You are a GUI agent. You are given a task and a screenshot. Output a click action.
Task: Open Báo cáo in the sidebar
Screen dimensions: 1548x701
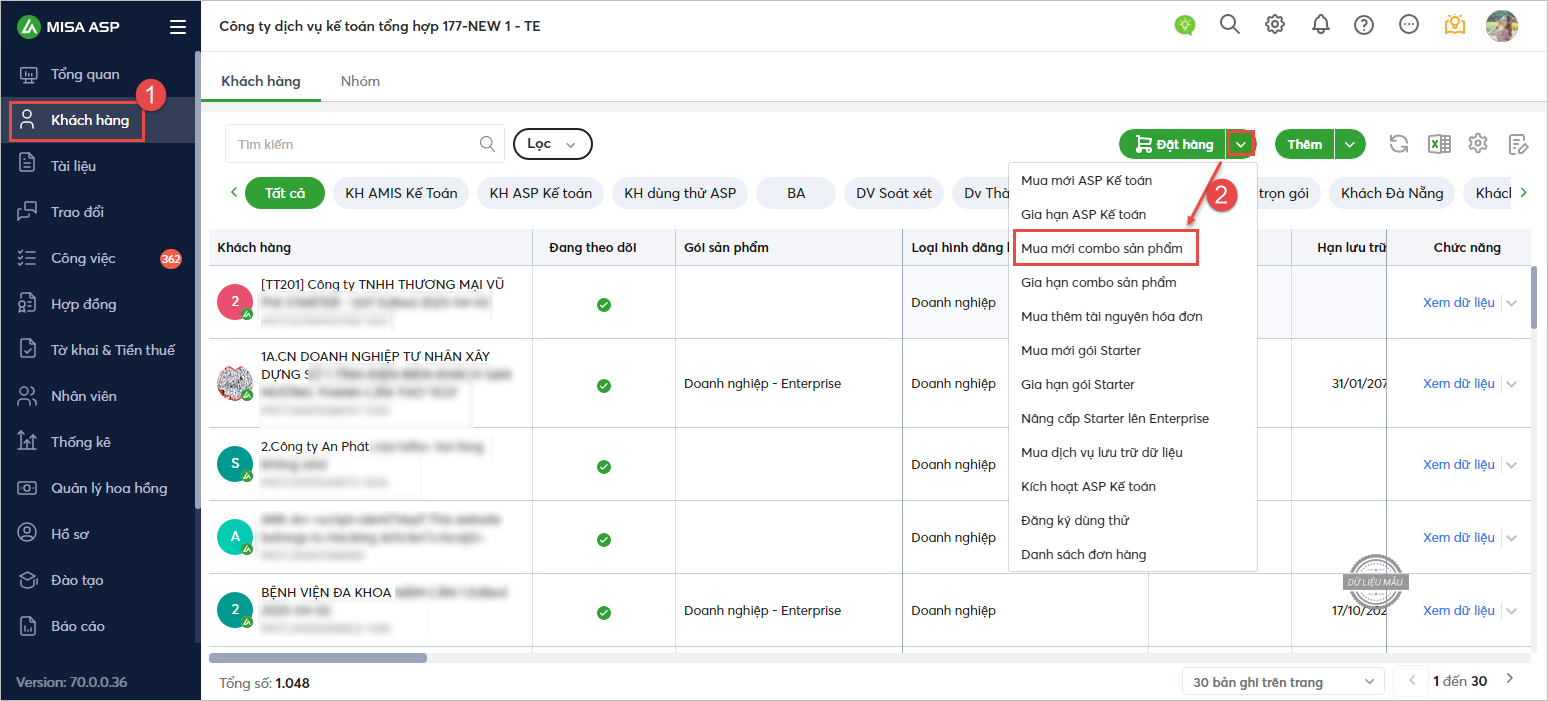coord(78,626)
